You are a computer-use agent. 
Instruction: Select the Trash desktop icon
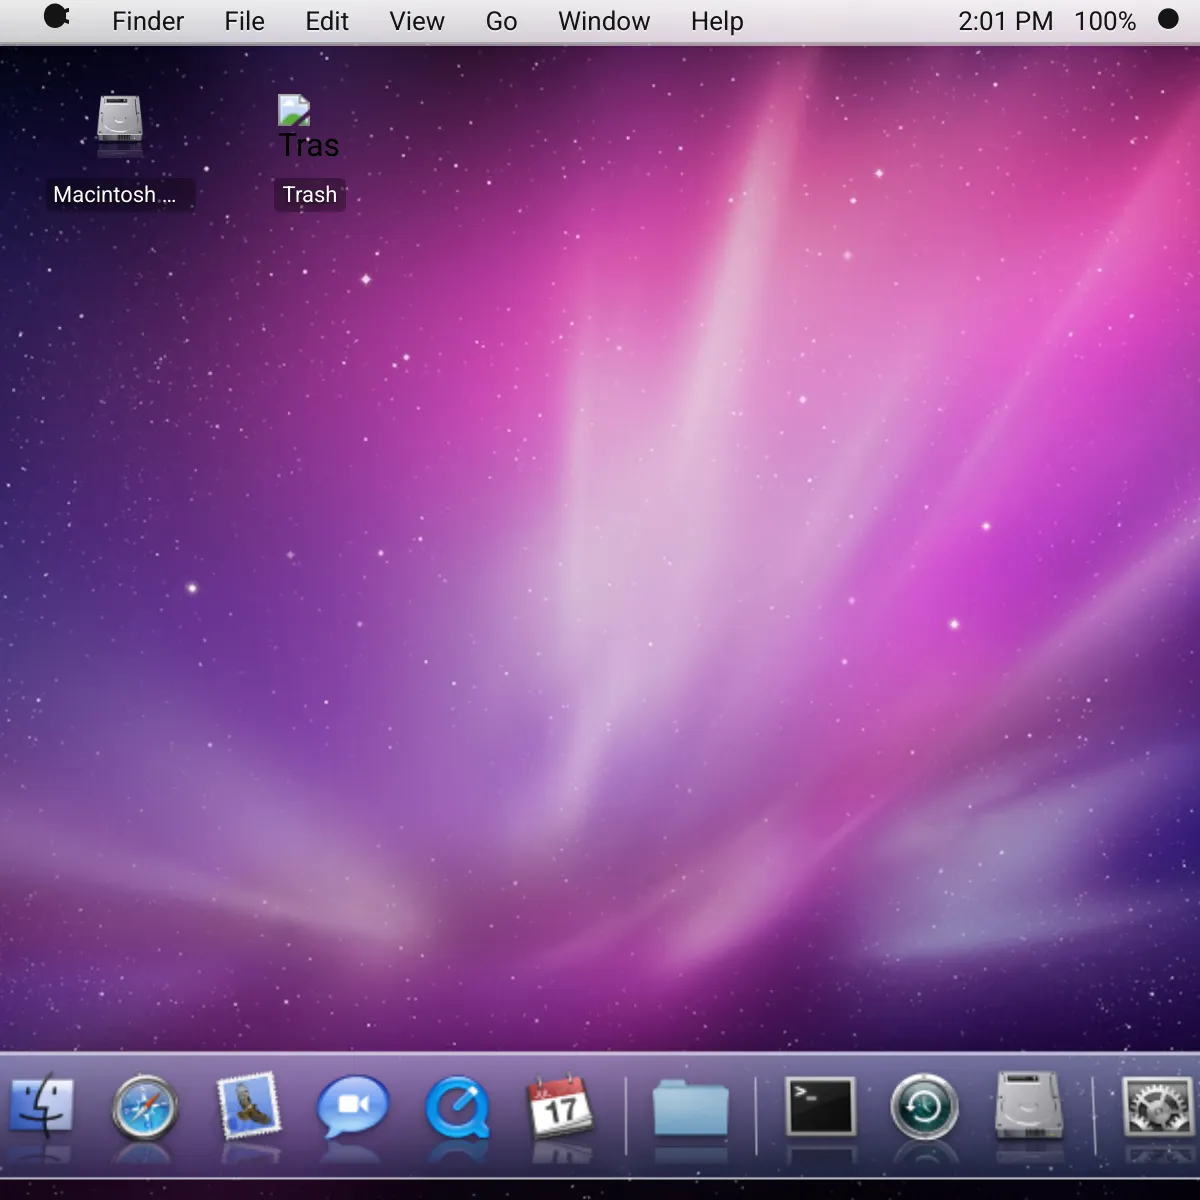308,127
